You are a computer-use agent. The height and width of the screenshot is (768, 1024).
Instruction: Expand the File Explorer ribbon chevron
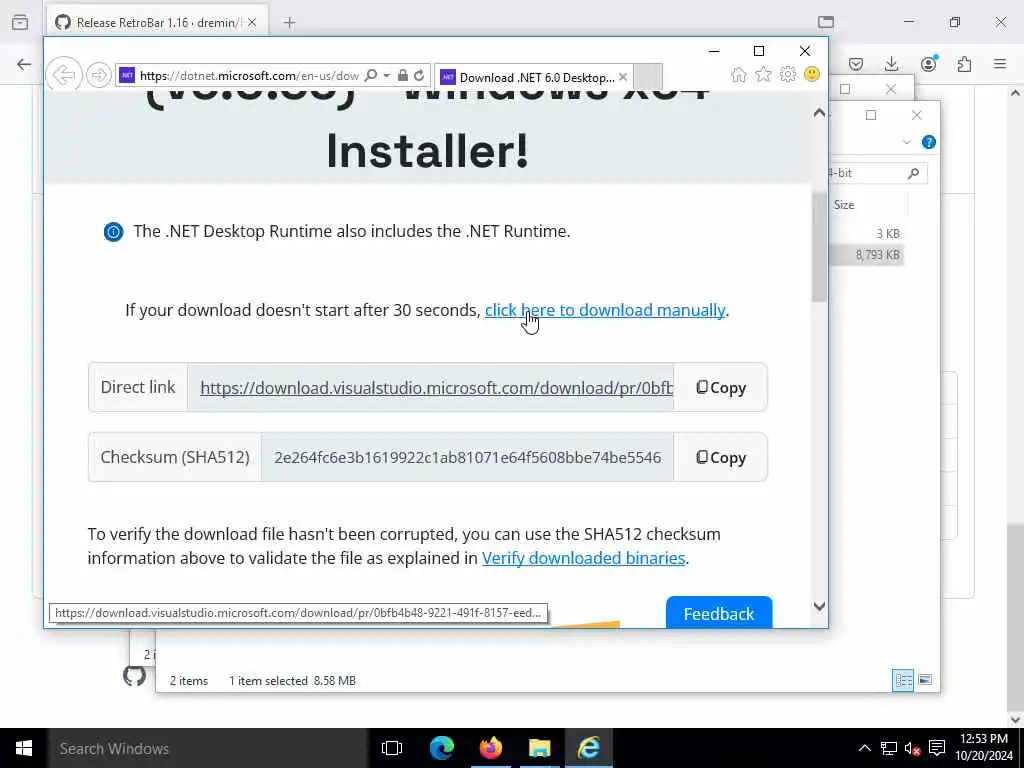tap(906, 142)
